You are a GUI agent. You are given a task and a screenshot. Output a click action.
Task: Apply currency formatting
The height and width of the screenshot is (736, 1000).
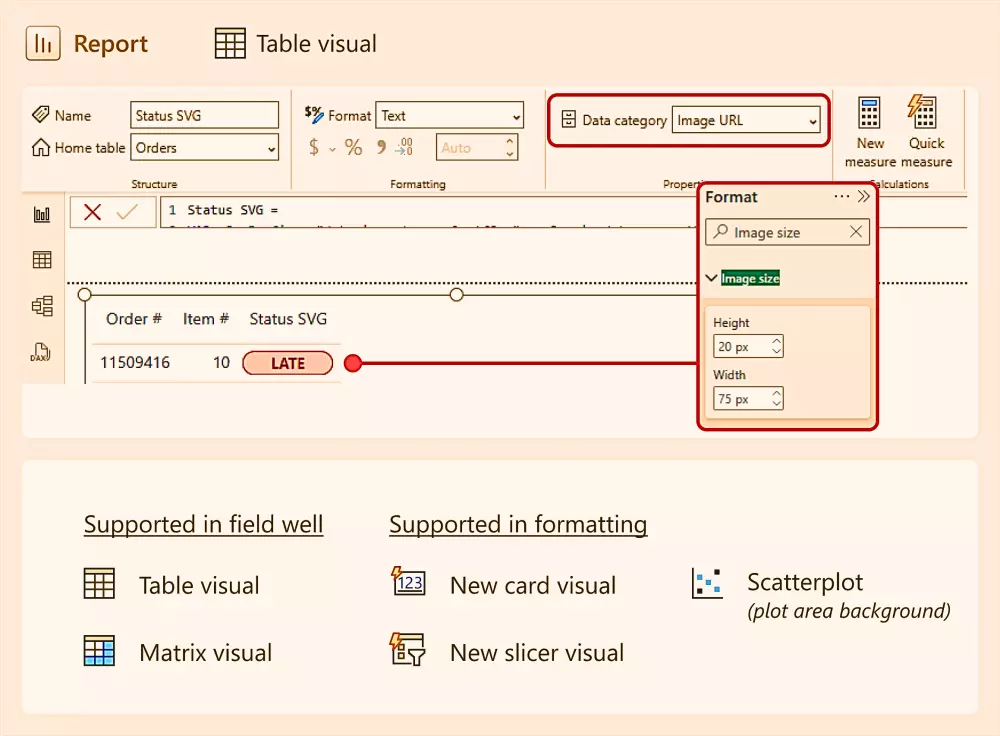pos(316,147)
